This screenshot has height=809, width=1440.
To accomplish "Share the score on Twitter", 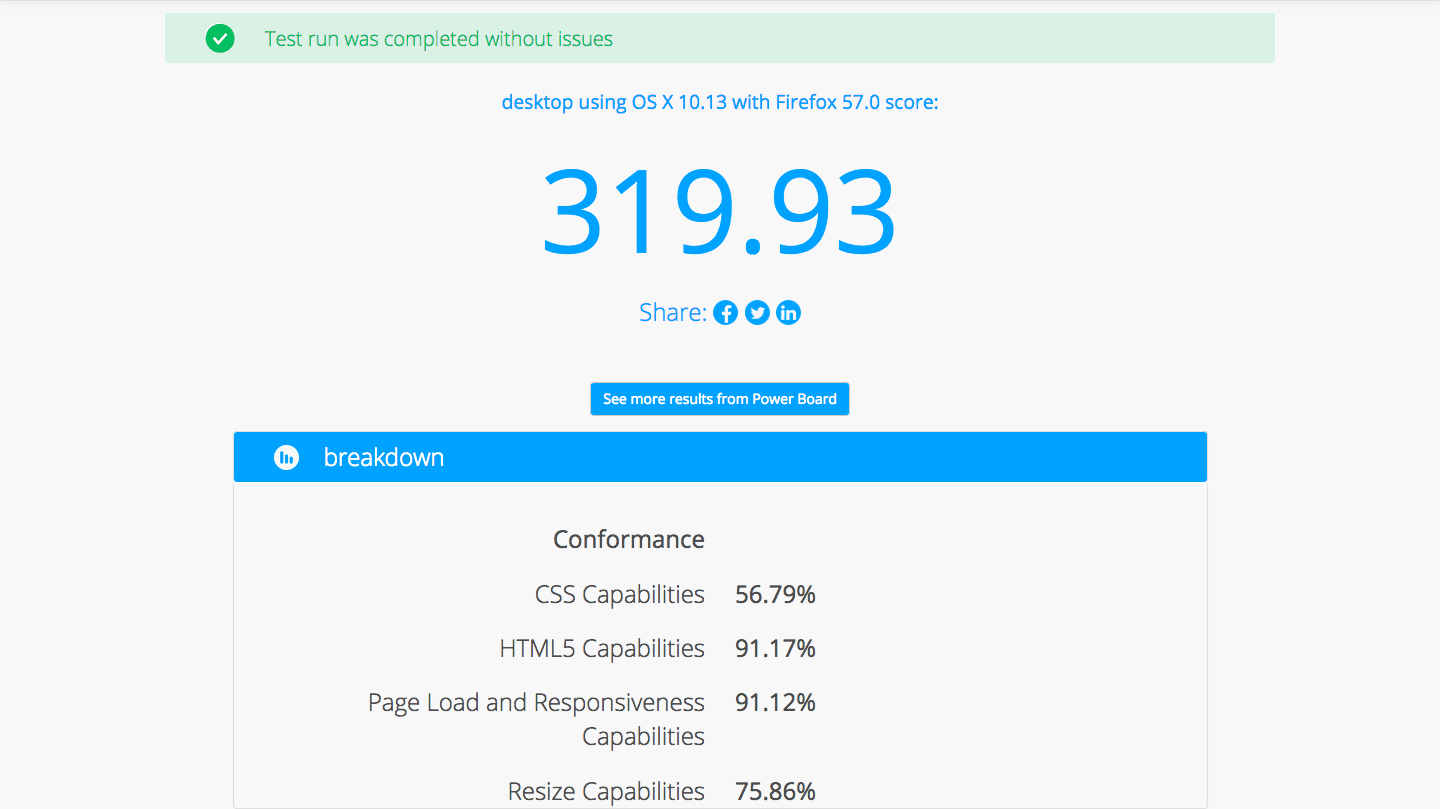I will [757, 313].
